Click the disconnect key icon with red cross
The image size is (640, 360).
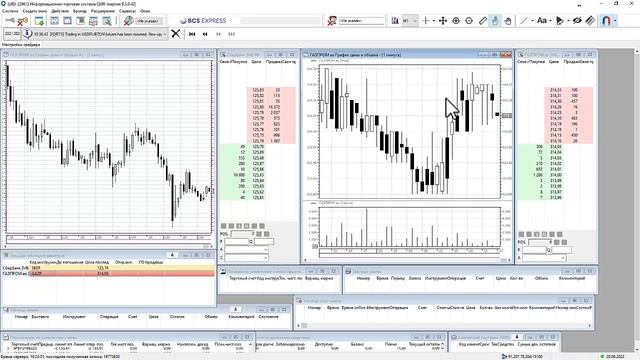click(22, 20)
